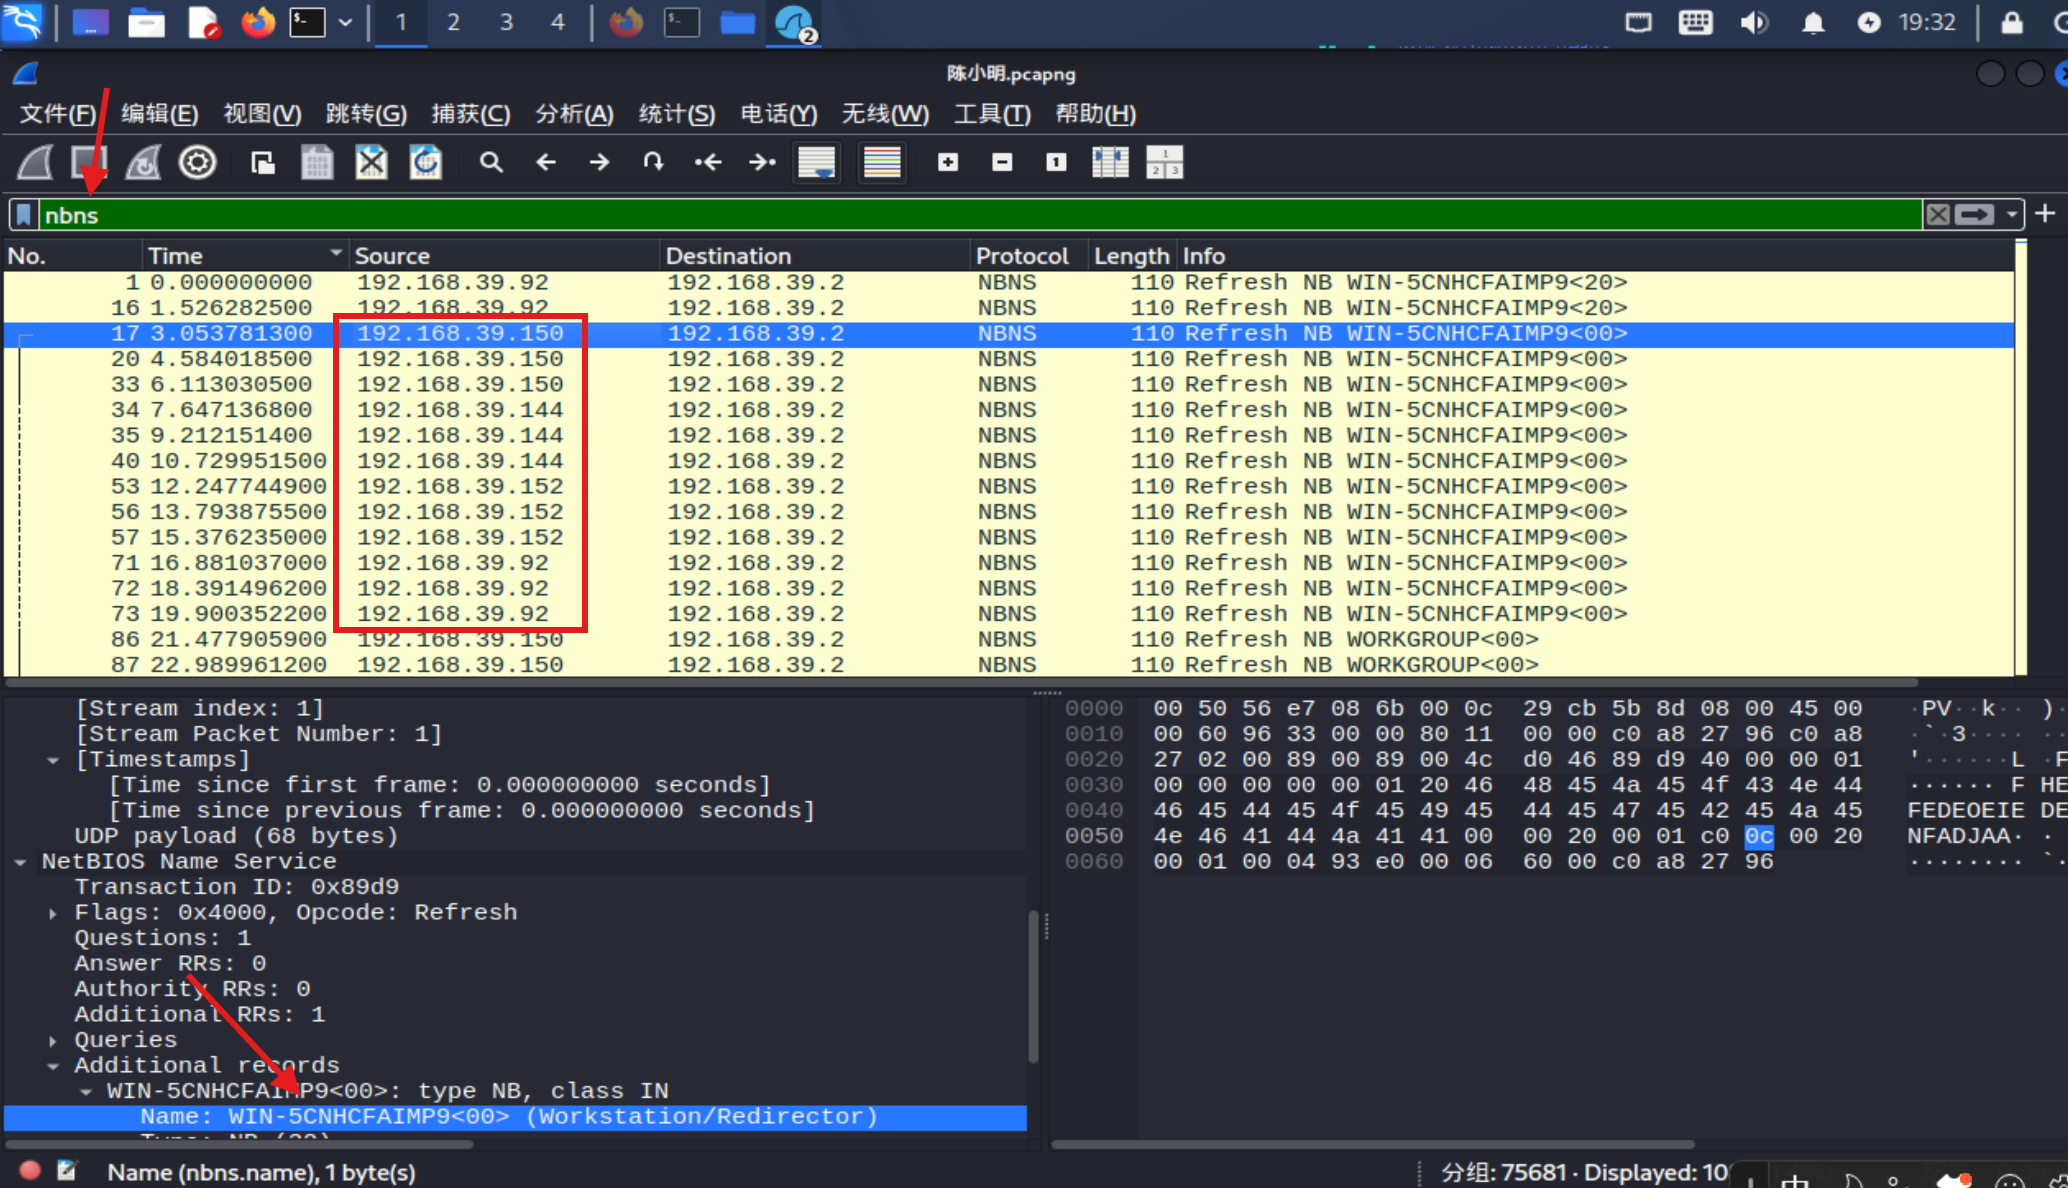Viewport: 2068px width, 1188px height.
Task: Jump to the last packet icon
Action: [762, 162]
